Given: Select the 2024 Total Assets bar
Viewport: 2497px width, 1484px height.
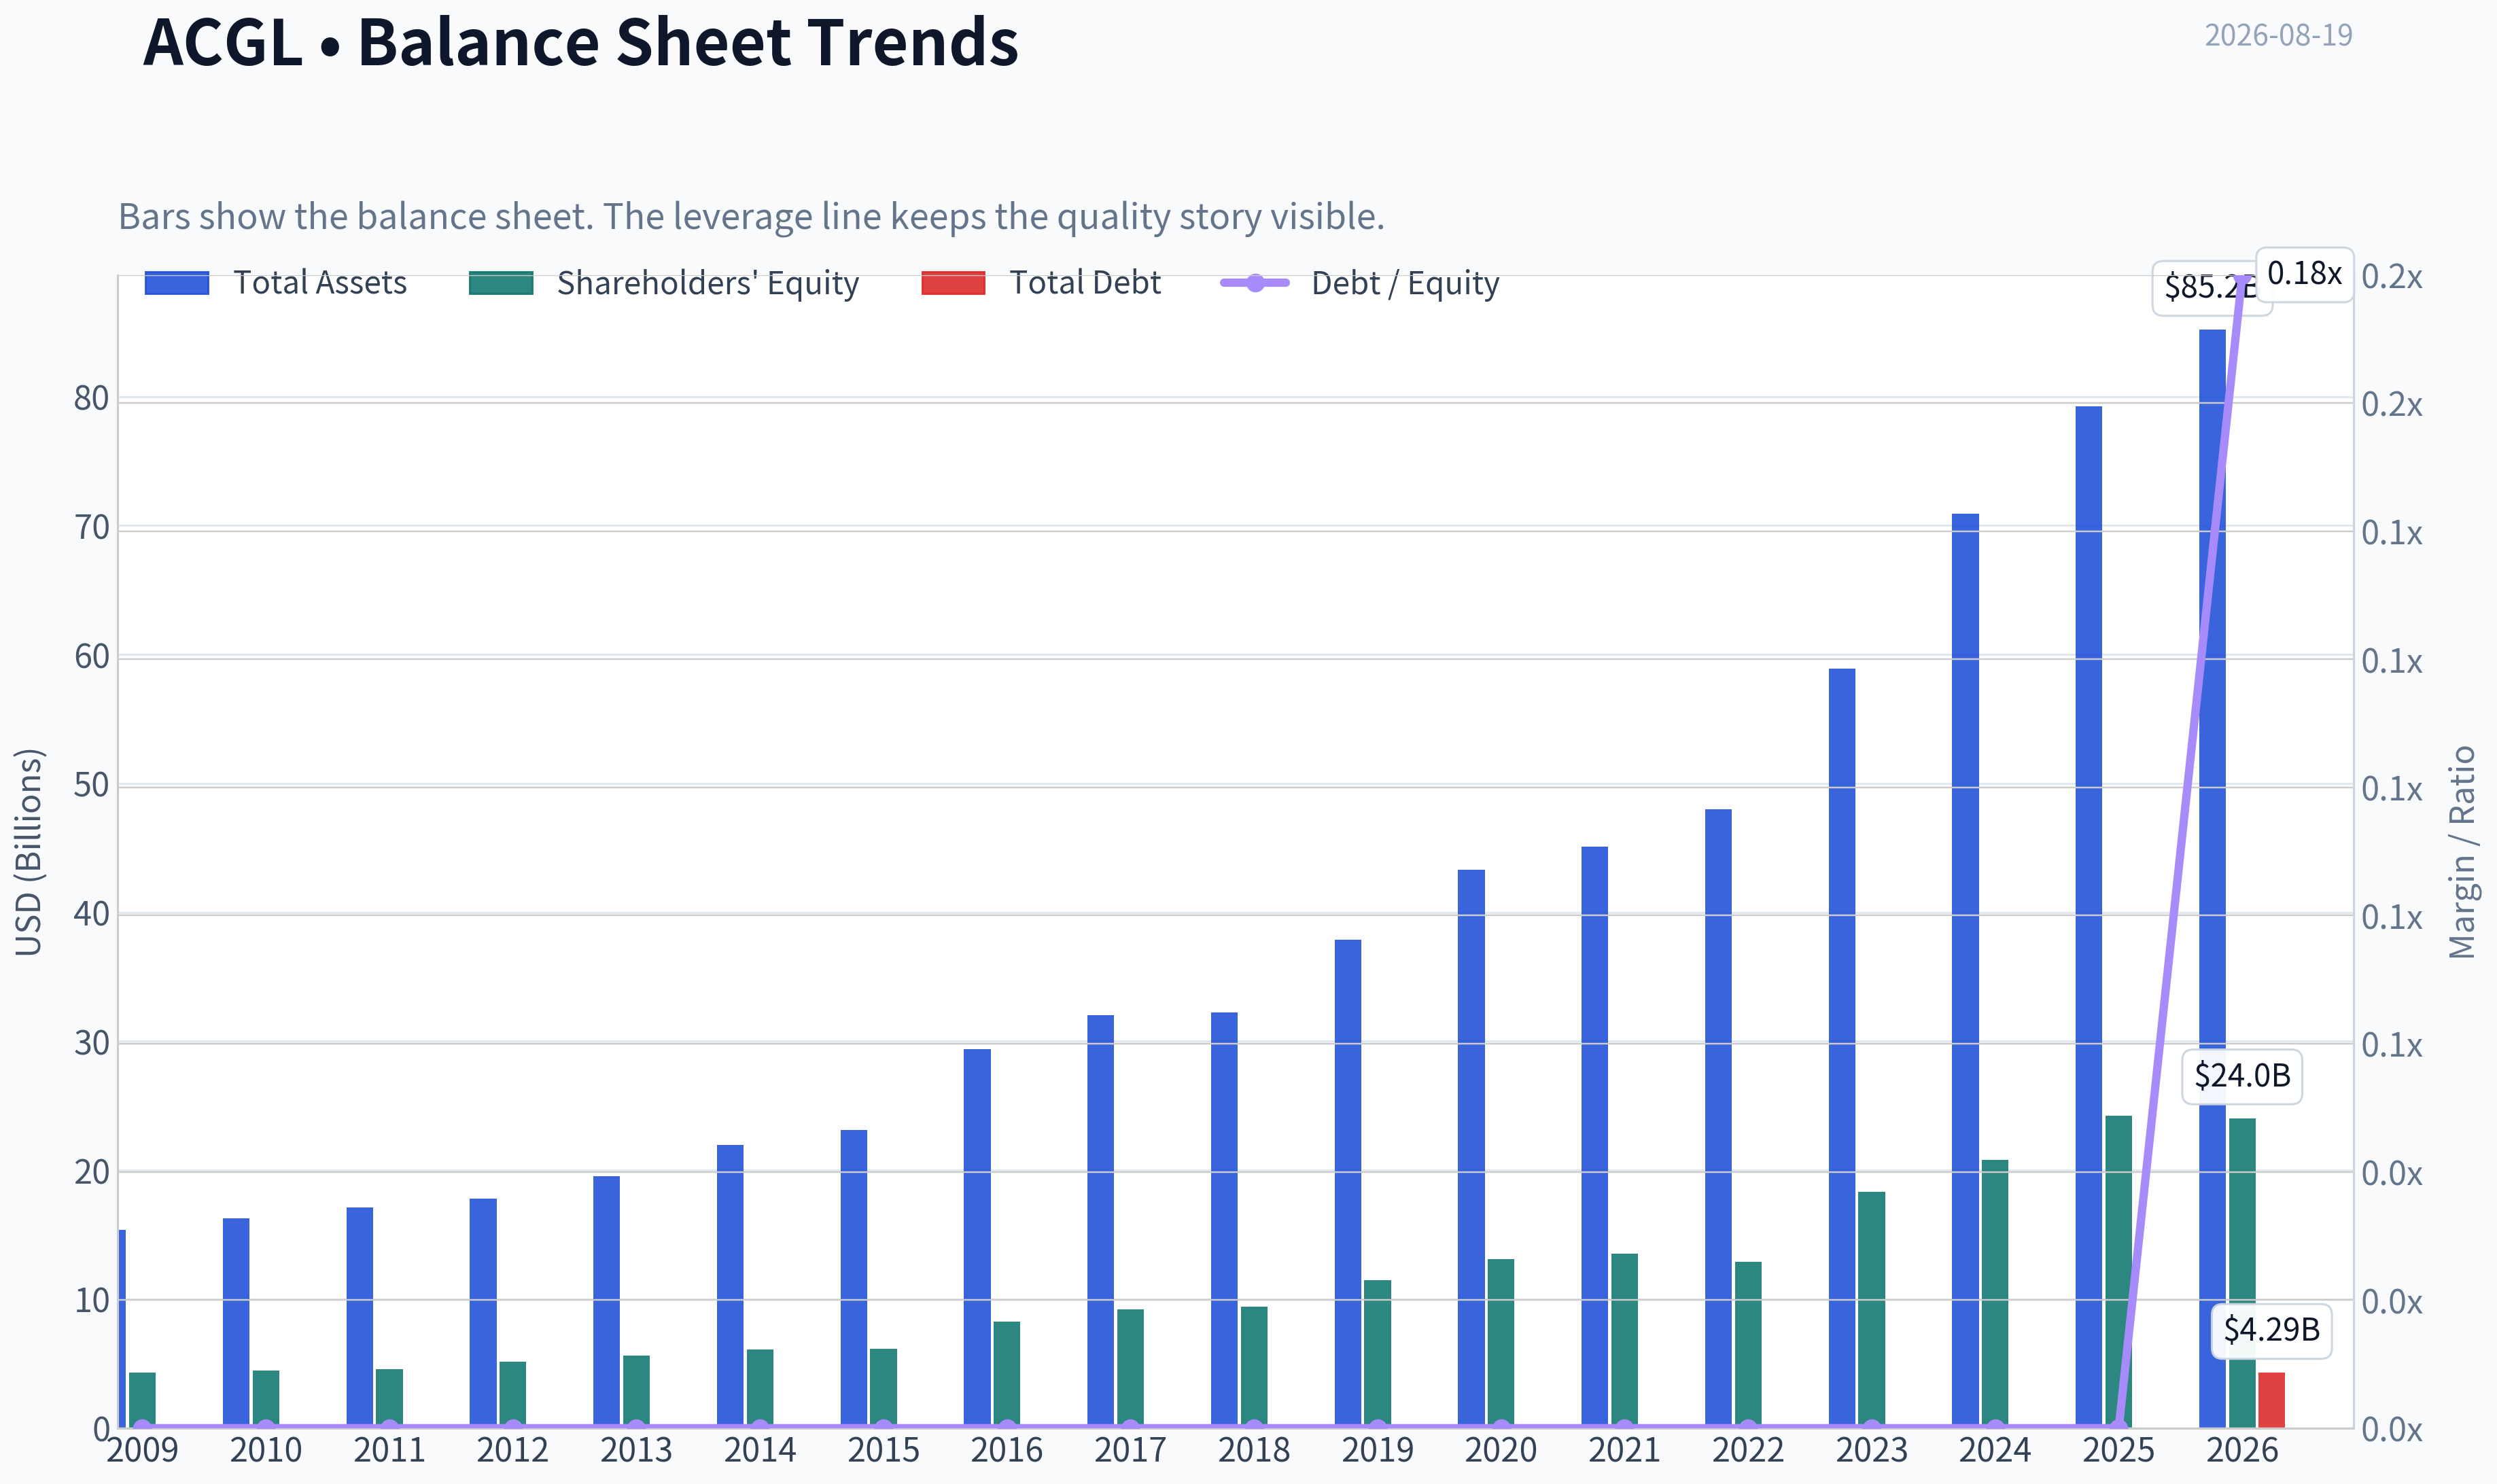Looking at the screenshot, I should (1965, 971).
